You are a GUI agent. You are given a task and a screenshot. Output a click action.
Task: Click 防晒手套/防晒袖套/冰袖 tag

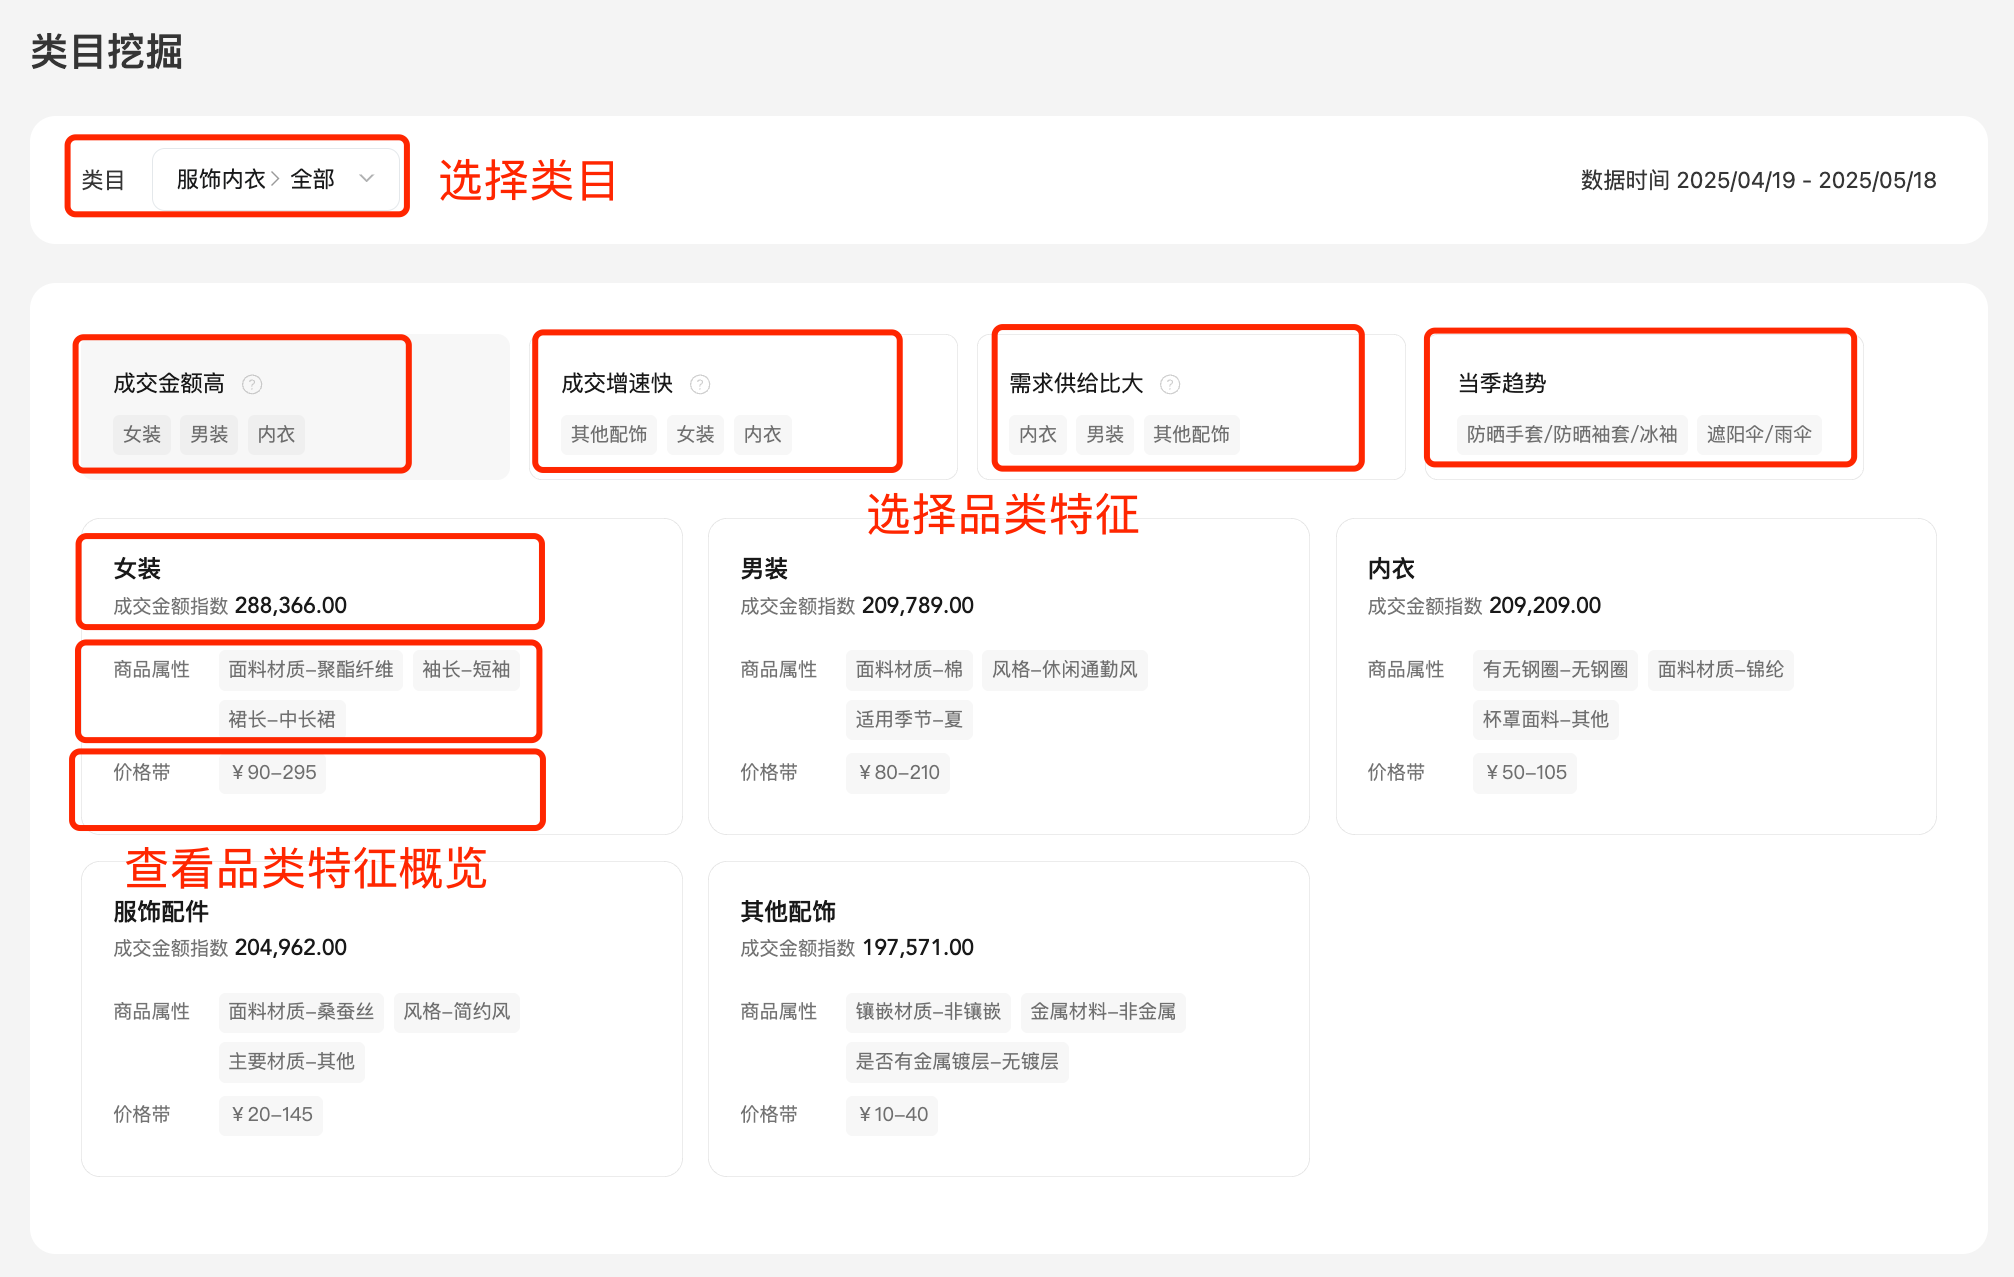1571,434
